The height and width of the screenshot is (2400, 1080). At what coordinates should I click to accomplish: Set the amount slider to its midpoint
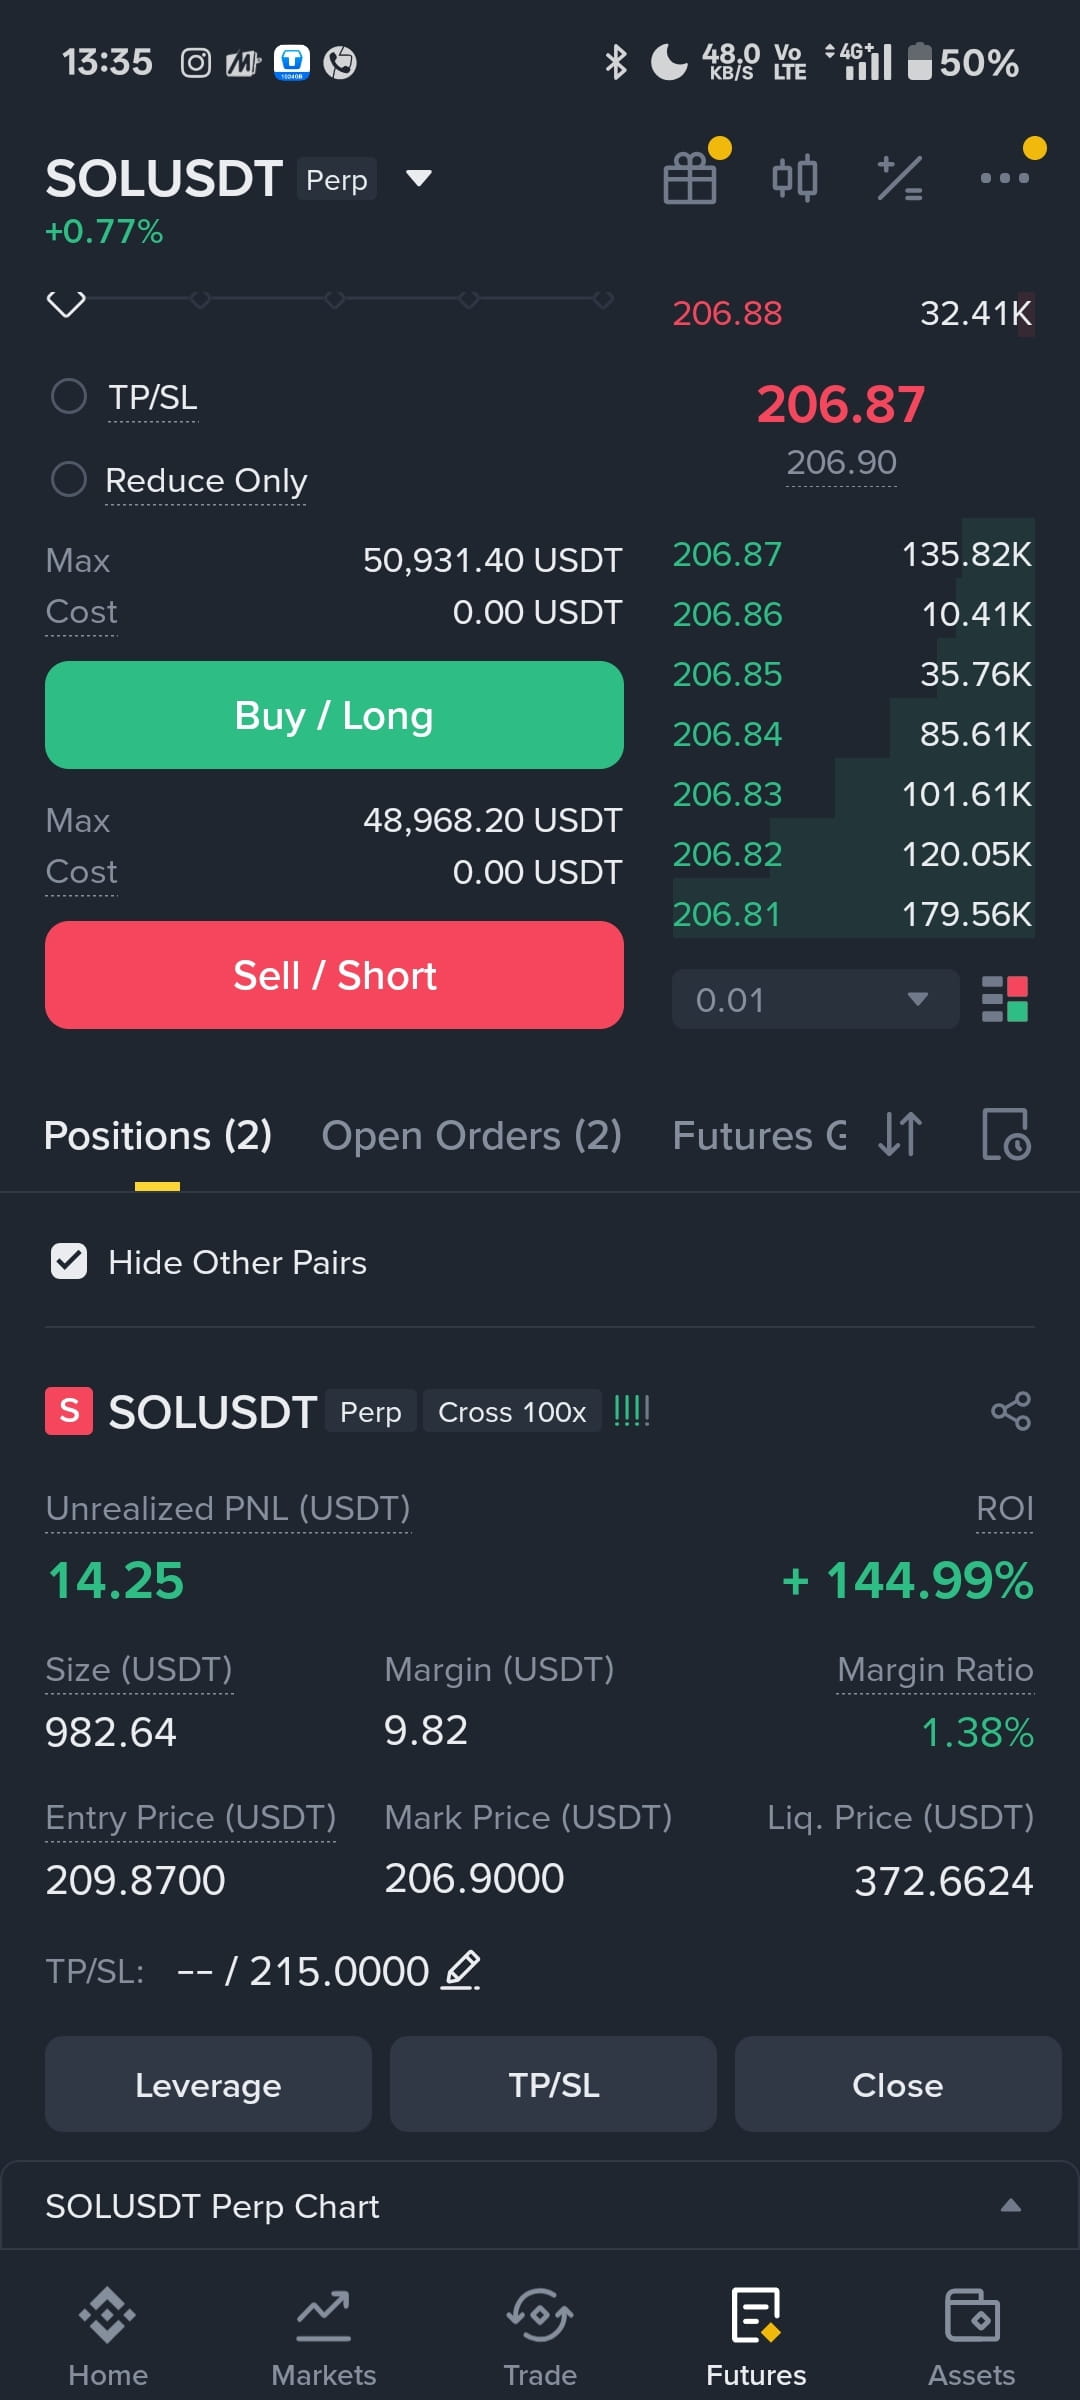[334, 299]
